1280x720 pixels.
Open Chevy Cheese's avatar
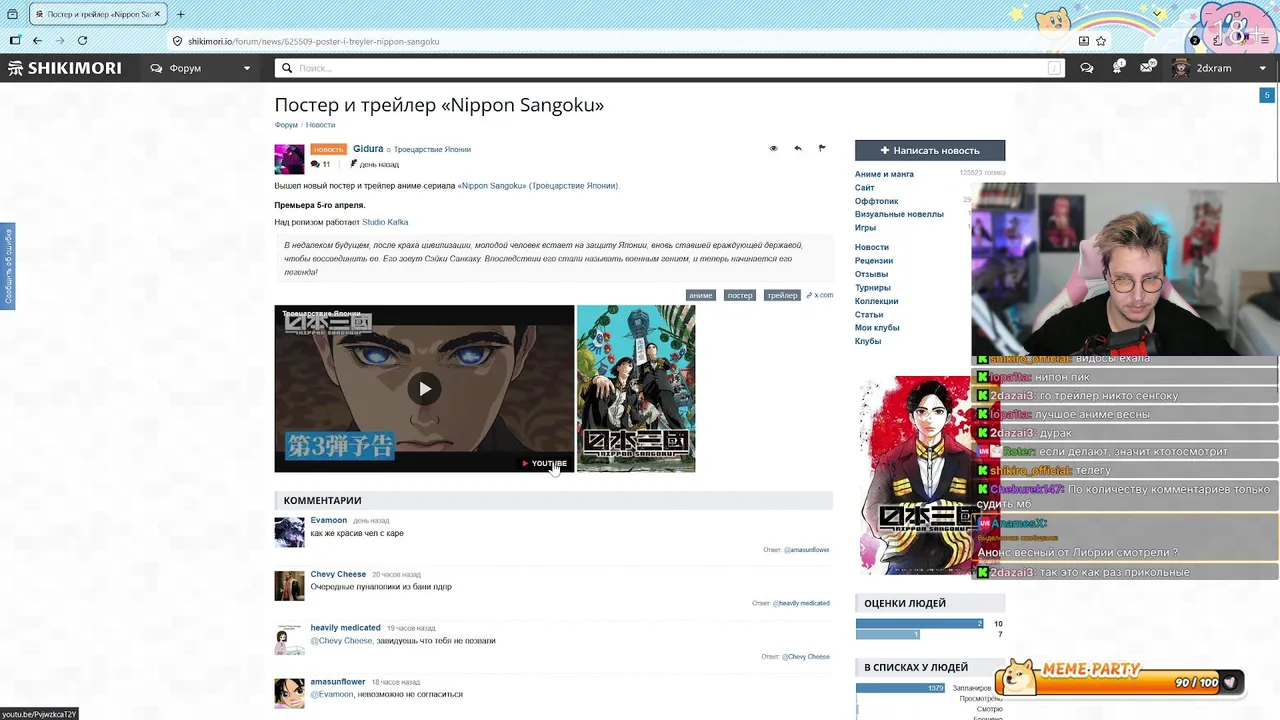coord(289,586)
